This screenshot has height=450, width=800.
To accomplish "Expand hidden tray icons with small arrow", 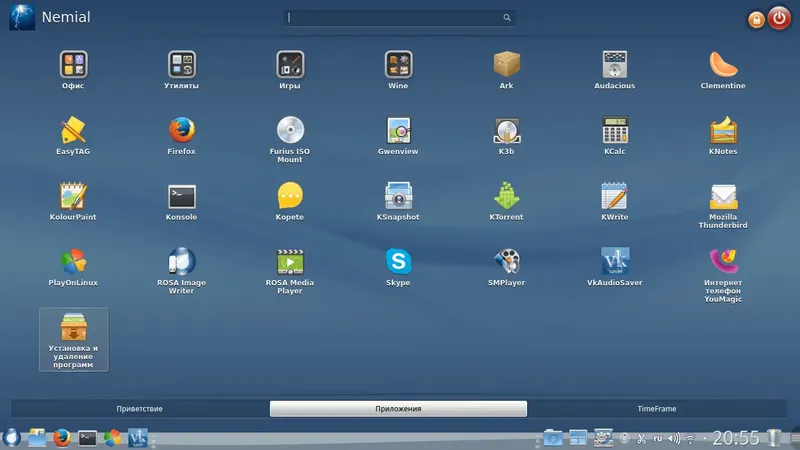I will pyautogui.click(x=705, y=438).
